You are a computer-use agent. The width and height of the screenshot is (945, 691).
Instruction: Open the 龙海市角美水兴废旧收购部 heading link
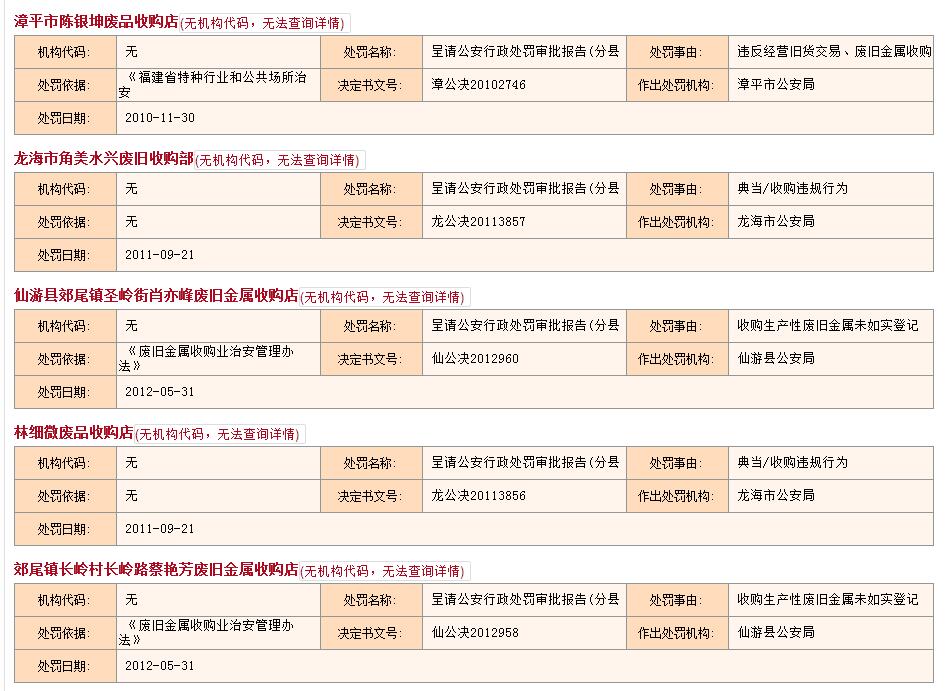point(104,158)
